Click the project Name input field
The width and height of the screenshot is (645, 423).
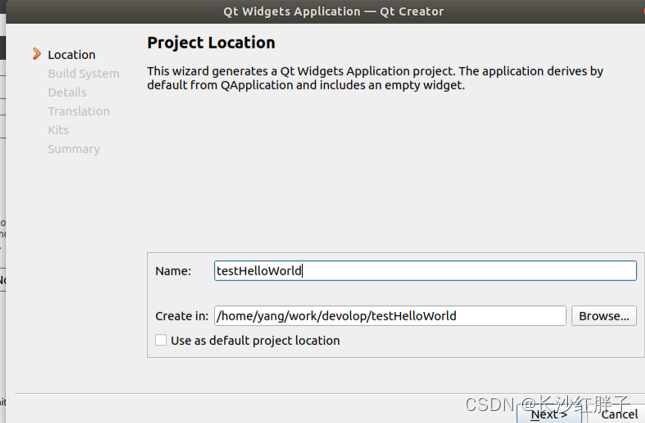point(425,271)
